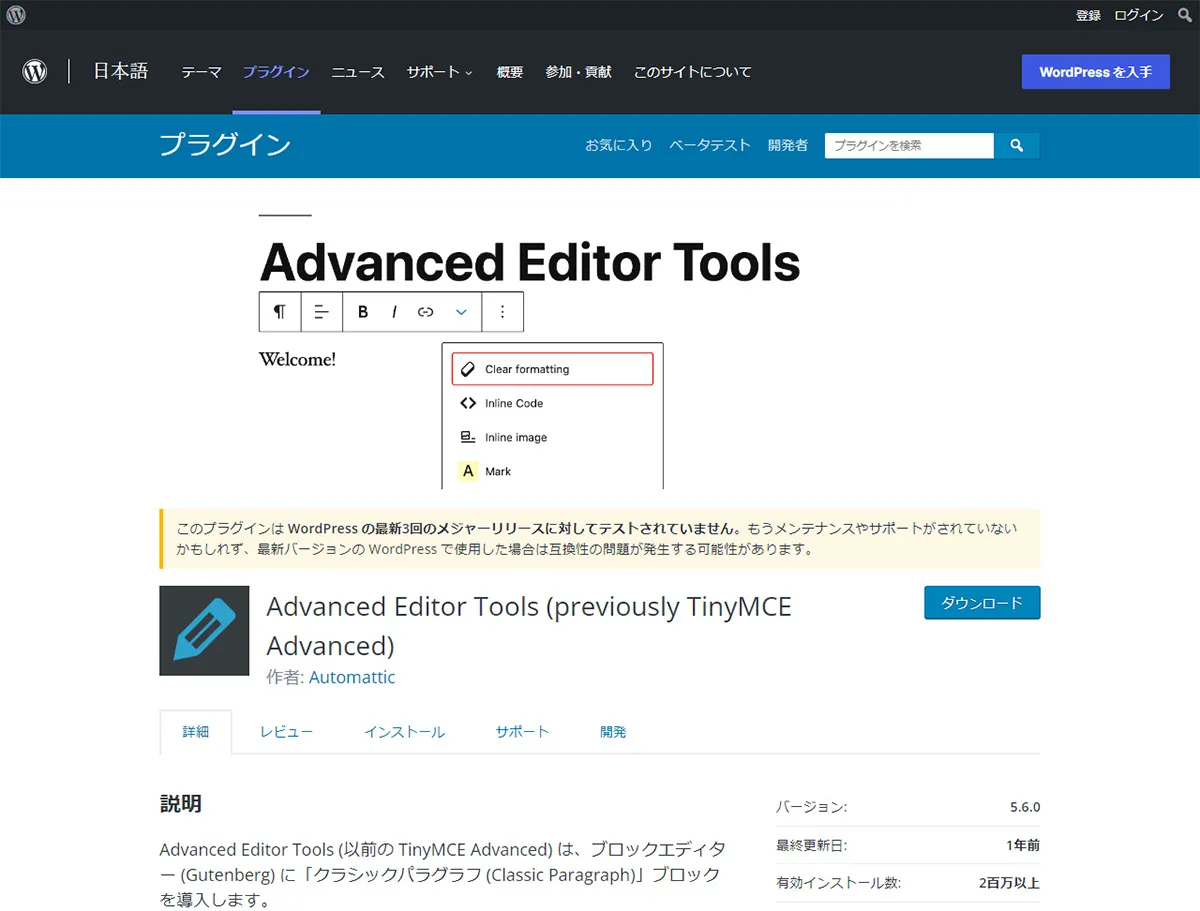Click inside the plugin search field
This screenshot has width=1200, height=911.
point(905,145)
